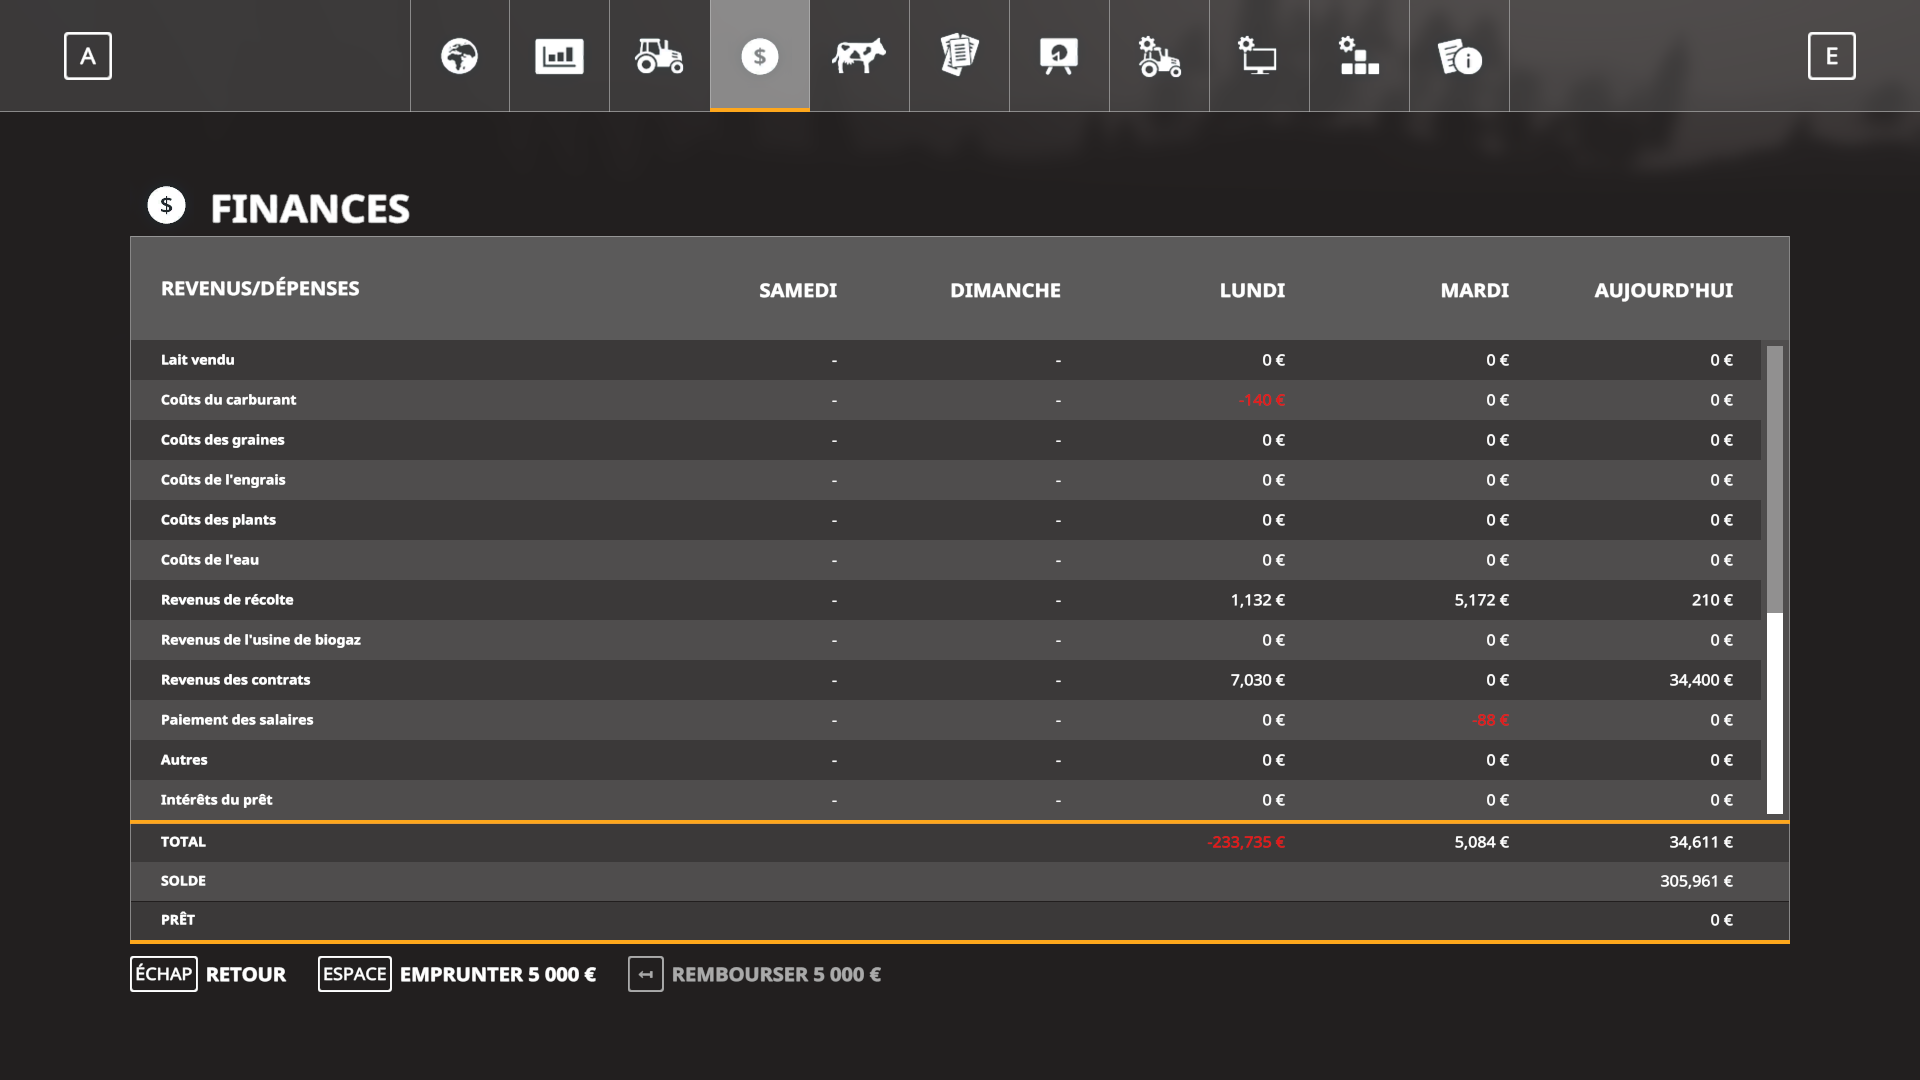Click Revenus de l'usine de biogaz label

(x=261, y=640)
